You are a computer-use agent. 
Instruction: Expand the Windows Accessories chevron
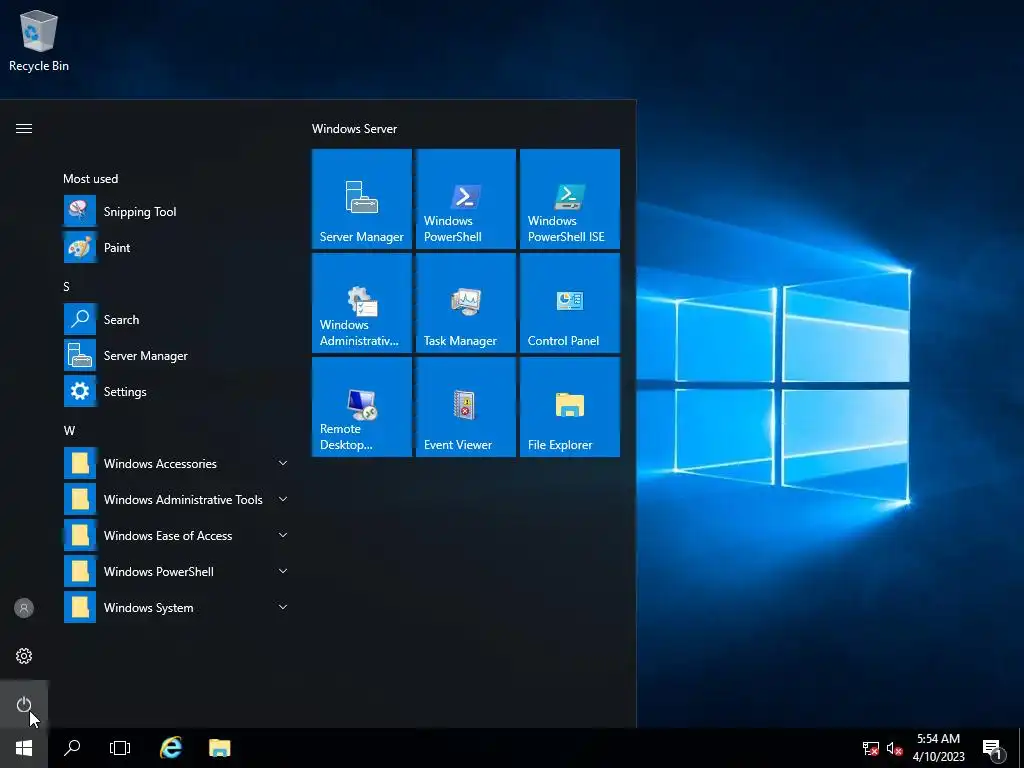click(283, 463)
